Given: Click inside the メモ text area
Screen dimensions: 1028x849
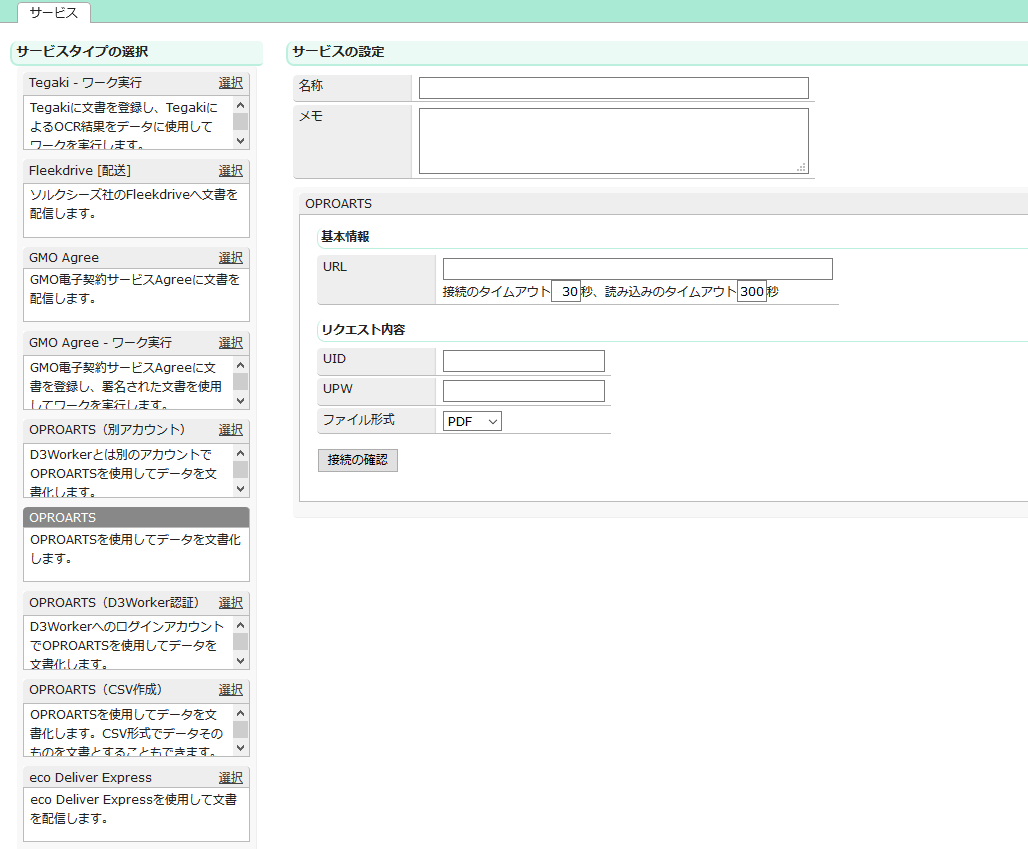Looking at the screenshot, I should [x=613, y=141].
